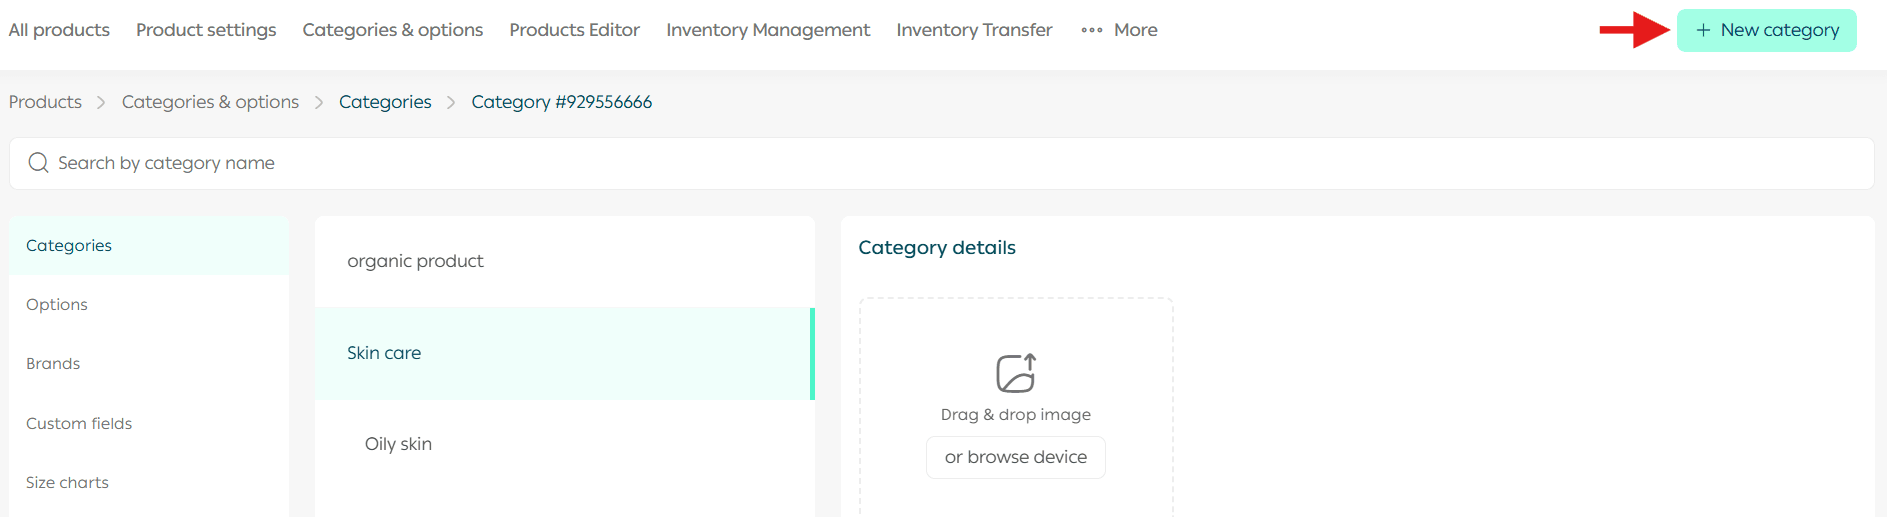
Task: Select Brands in the sidebar
Action: click(53, 364)
